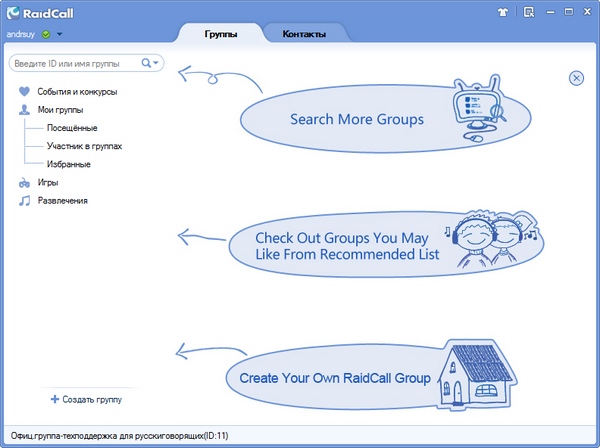The image size is (600, 448).
Task: Open the system menu icon beside skin button
Action: click(x=528, y=14)
